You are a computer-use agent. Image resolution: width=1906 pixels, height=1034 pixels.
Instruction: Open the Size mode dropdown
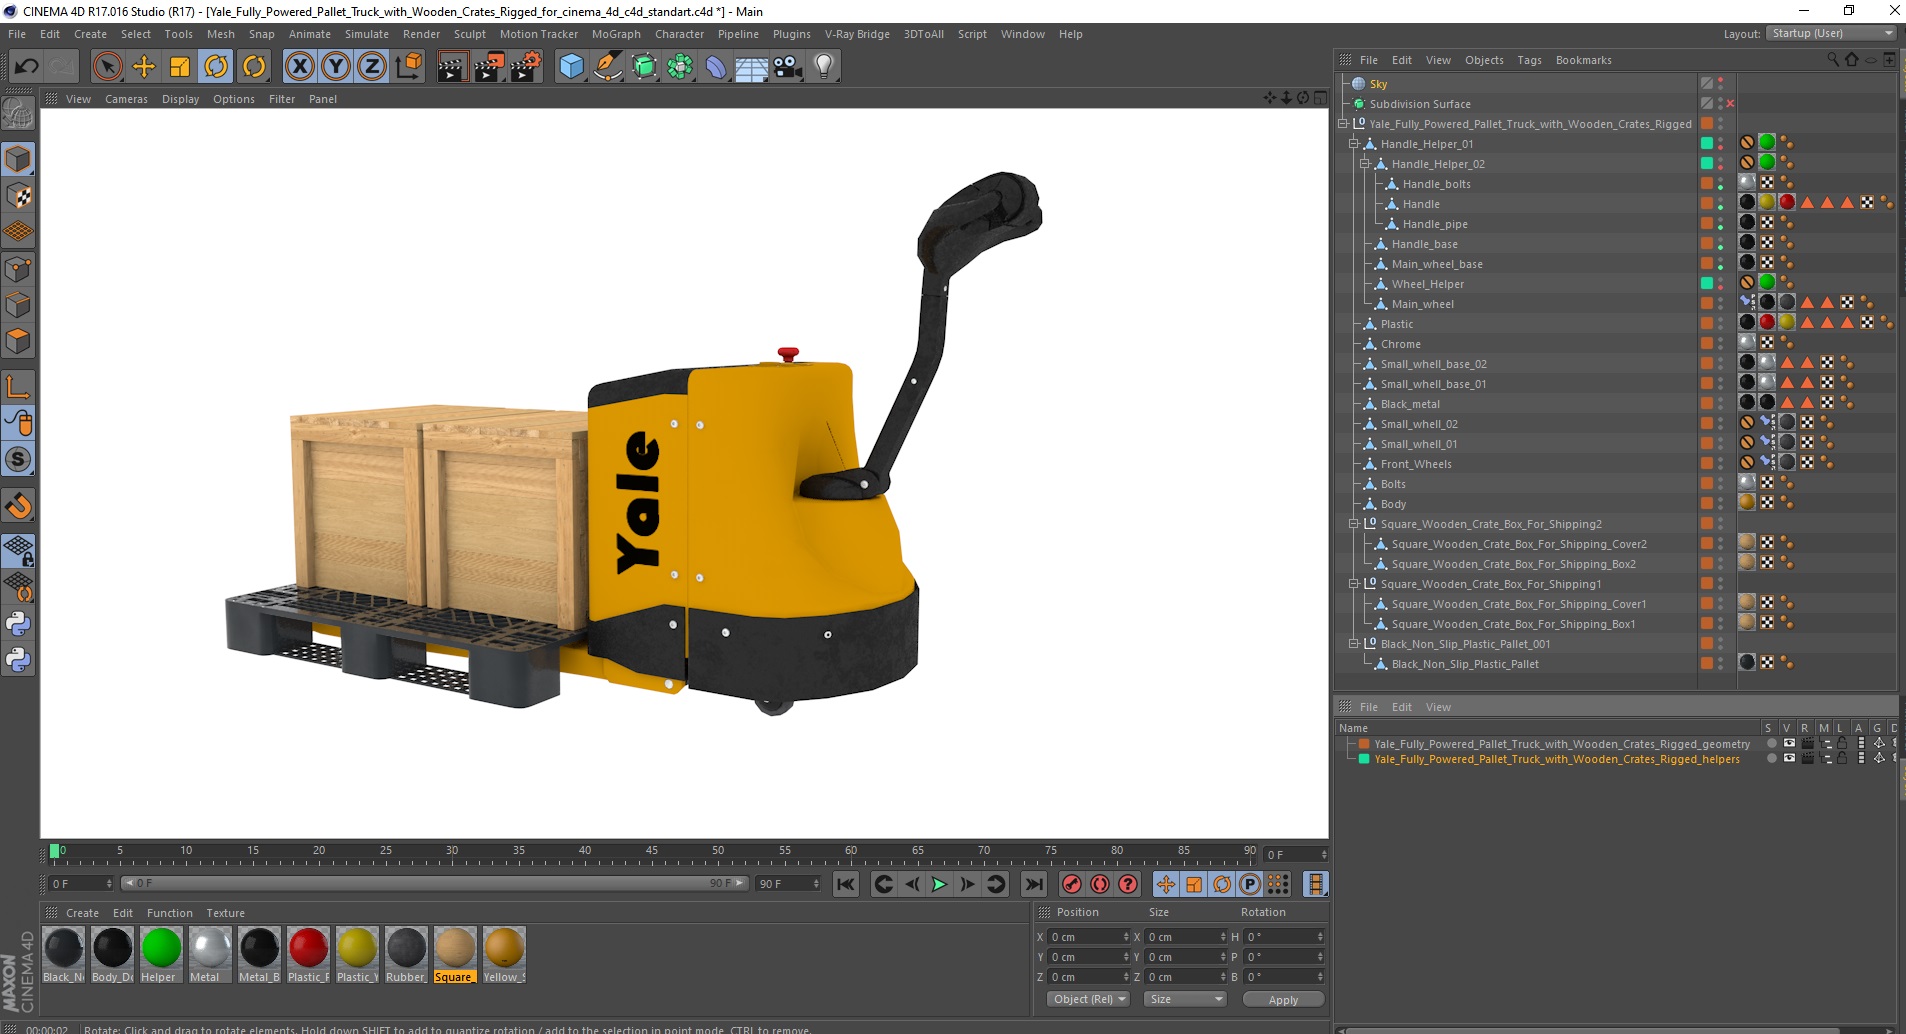1186,999
